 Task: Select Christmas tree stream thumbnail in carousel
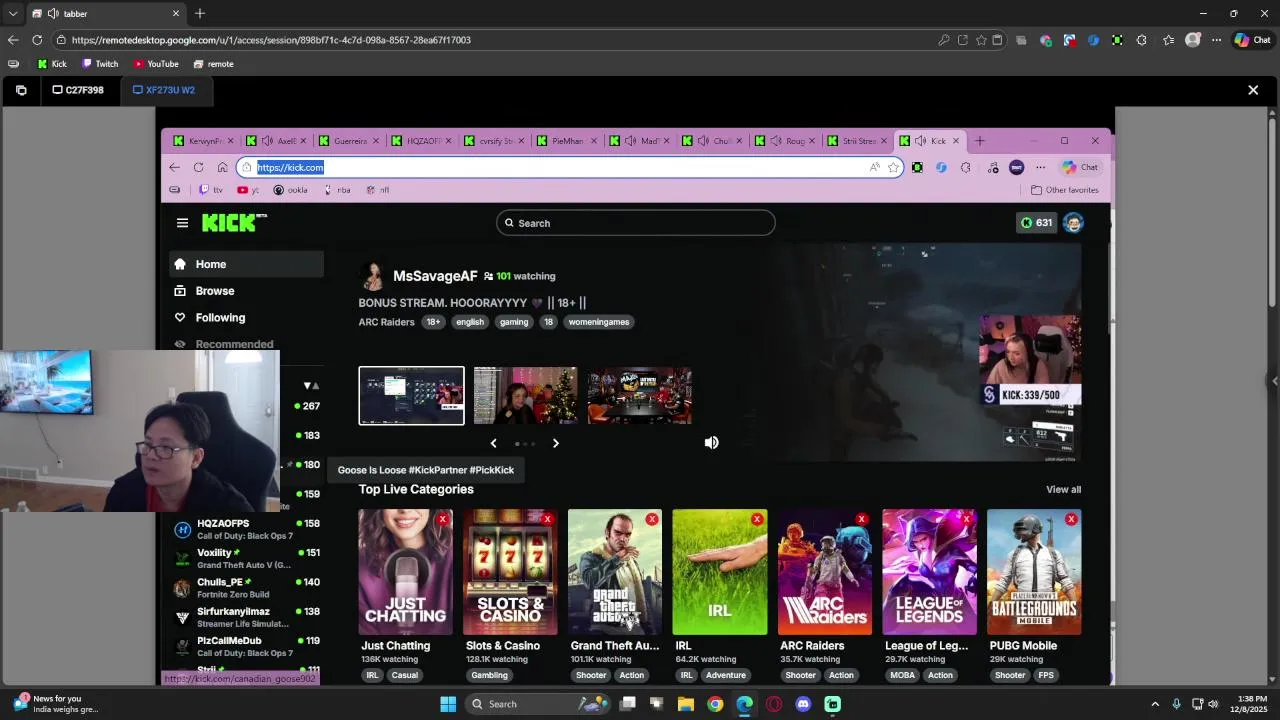[525, 396]
